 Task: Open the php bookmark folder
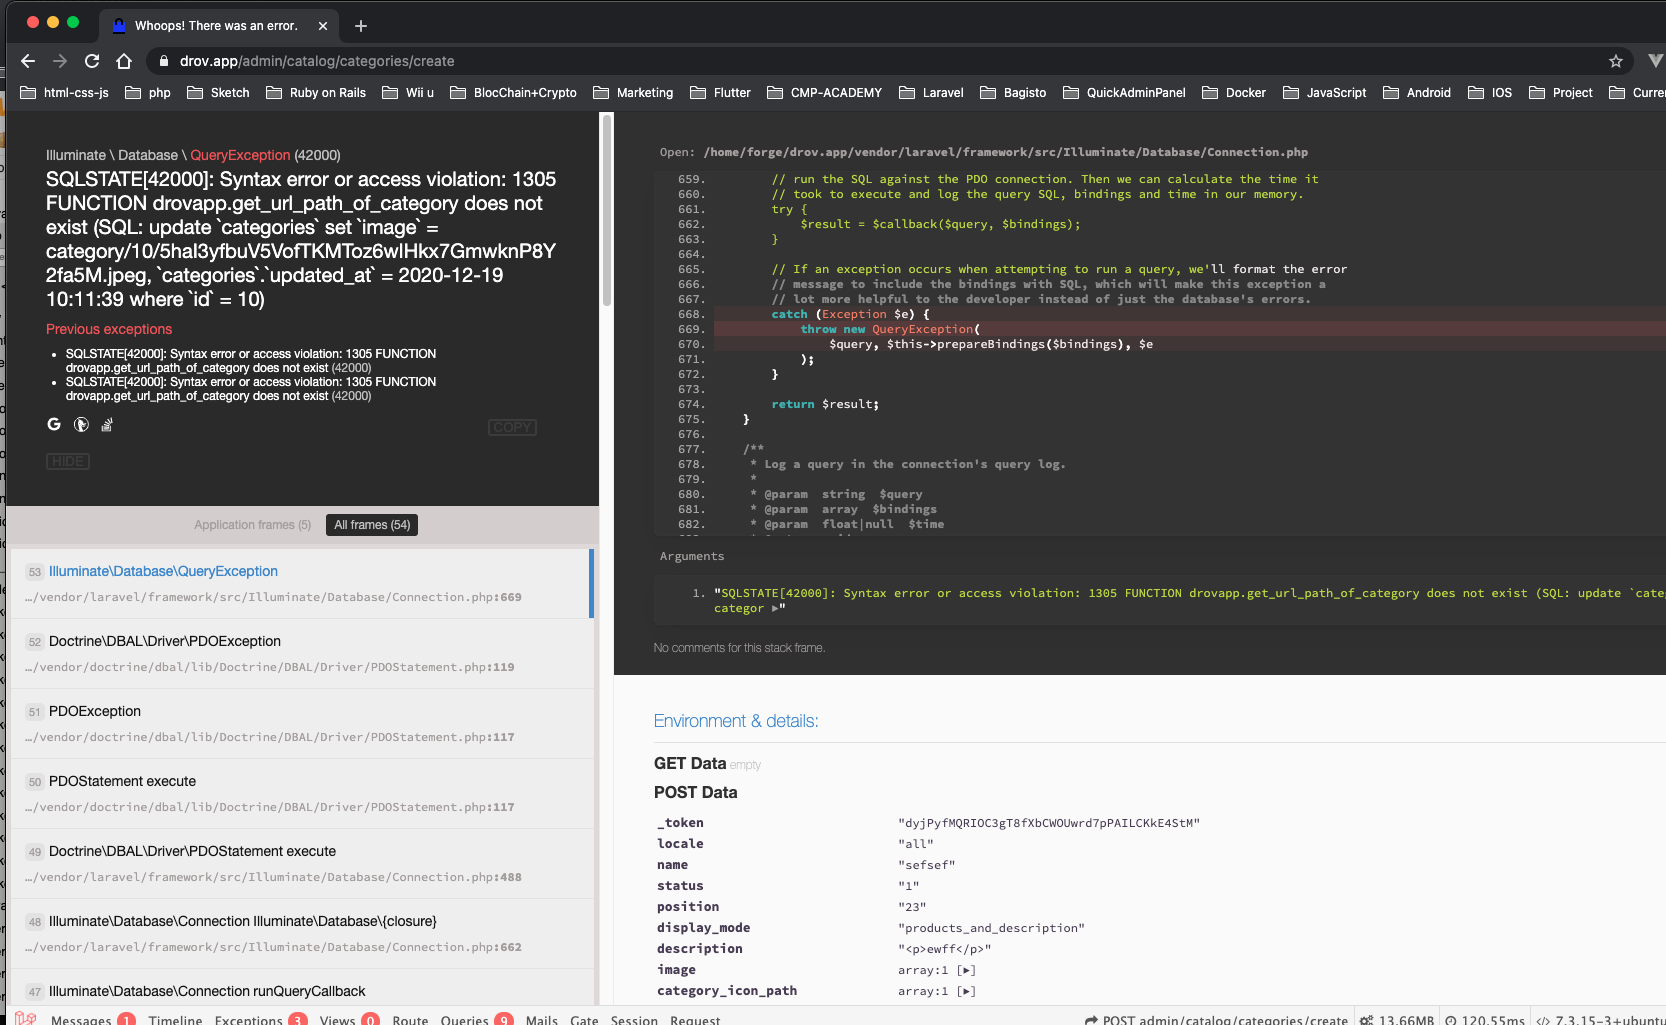(148, 93)
